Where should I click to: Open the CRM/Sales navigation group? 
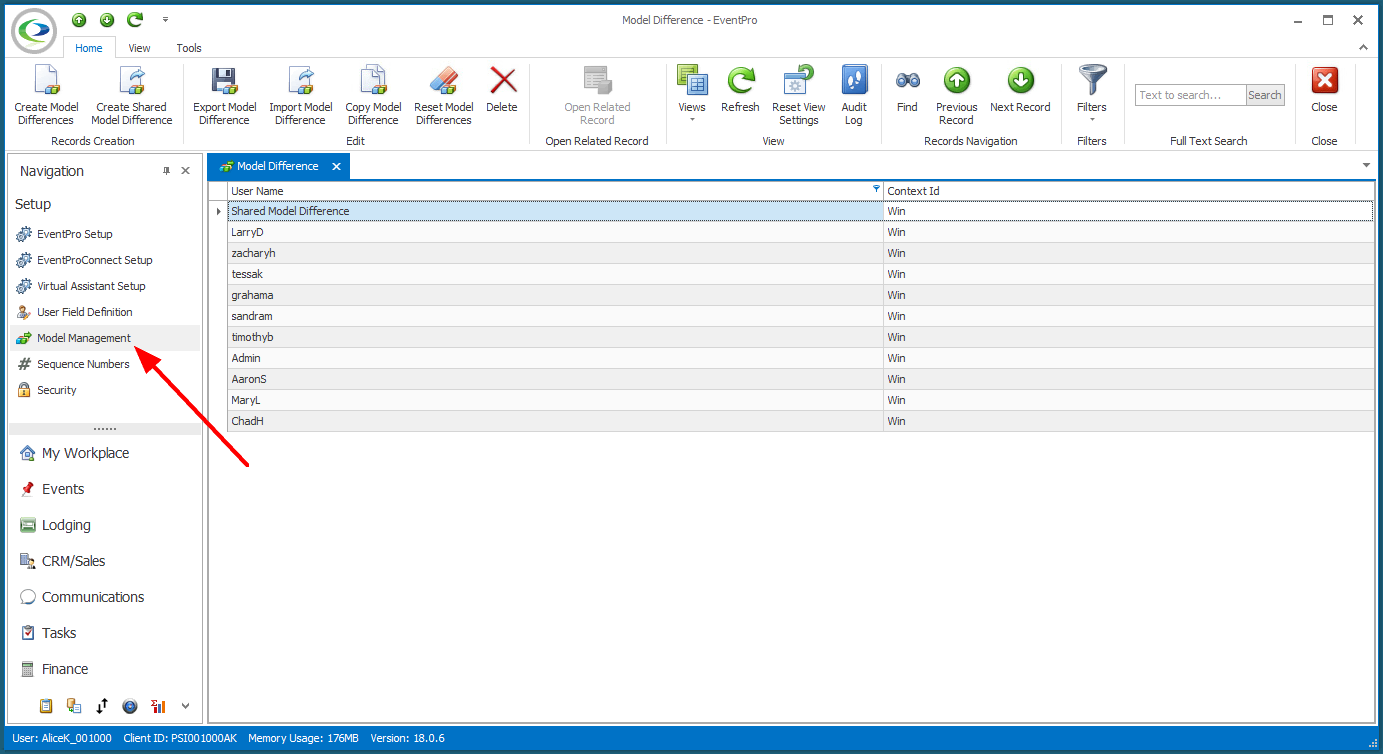105,561
